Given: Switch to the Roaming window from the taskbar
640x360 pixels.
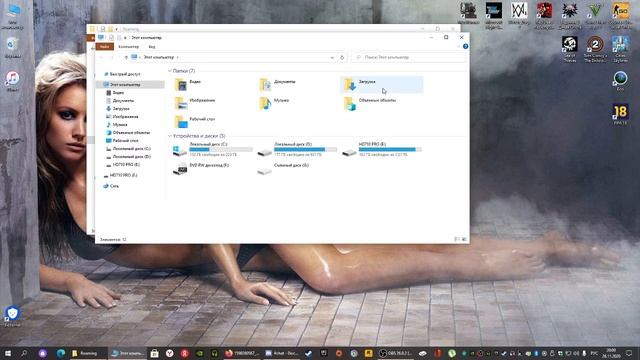Looking at the screenshot, I should pyautogui.click(x=85, y=353).
